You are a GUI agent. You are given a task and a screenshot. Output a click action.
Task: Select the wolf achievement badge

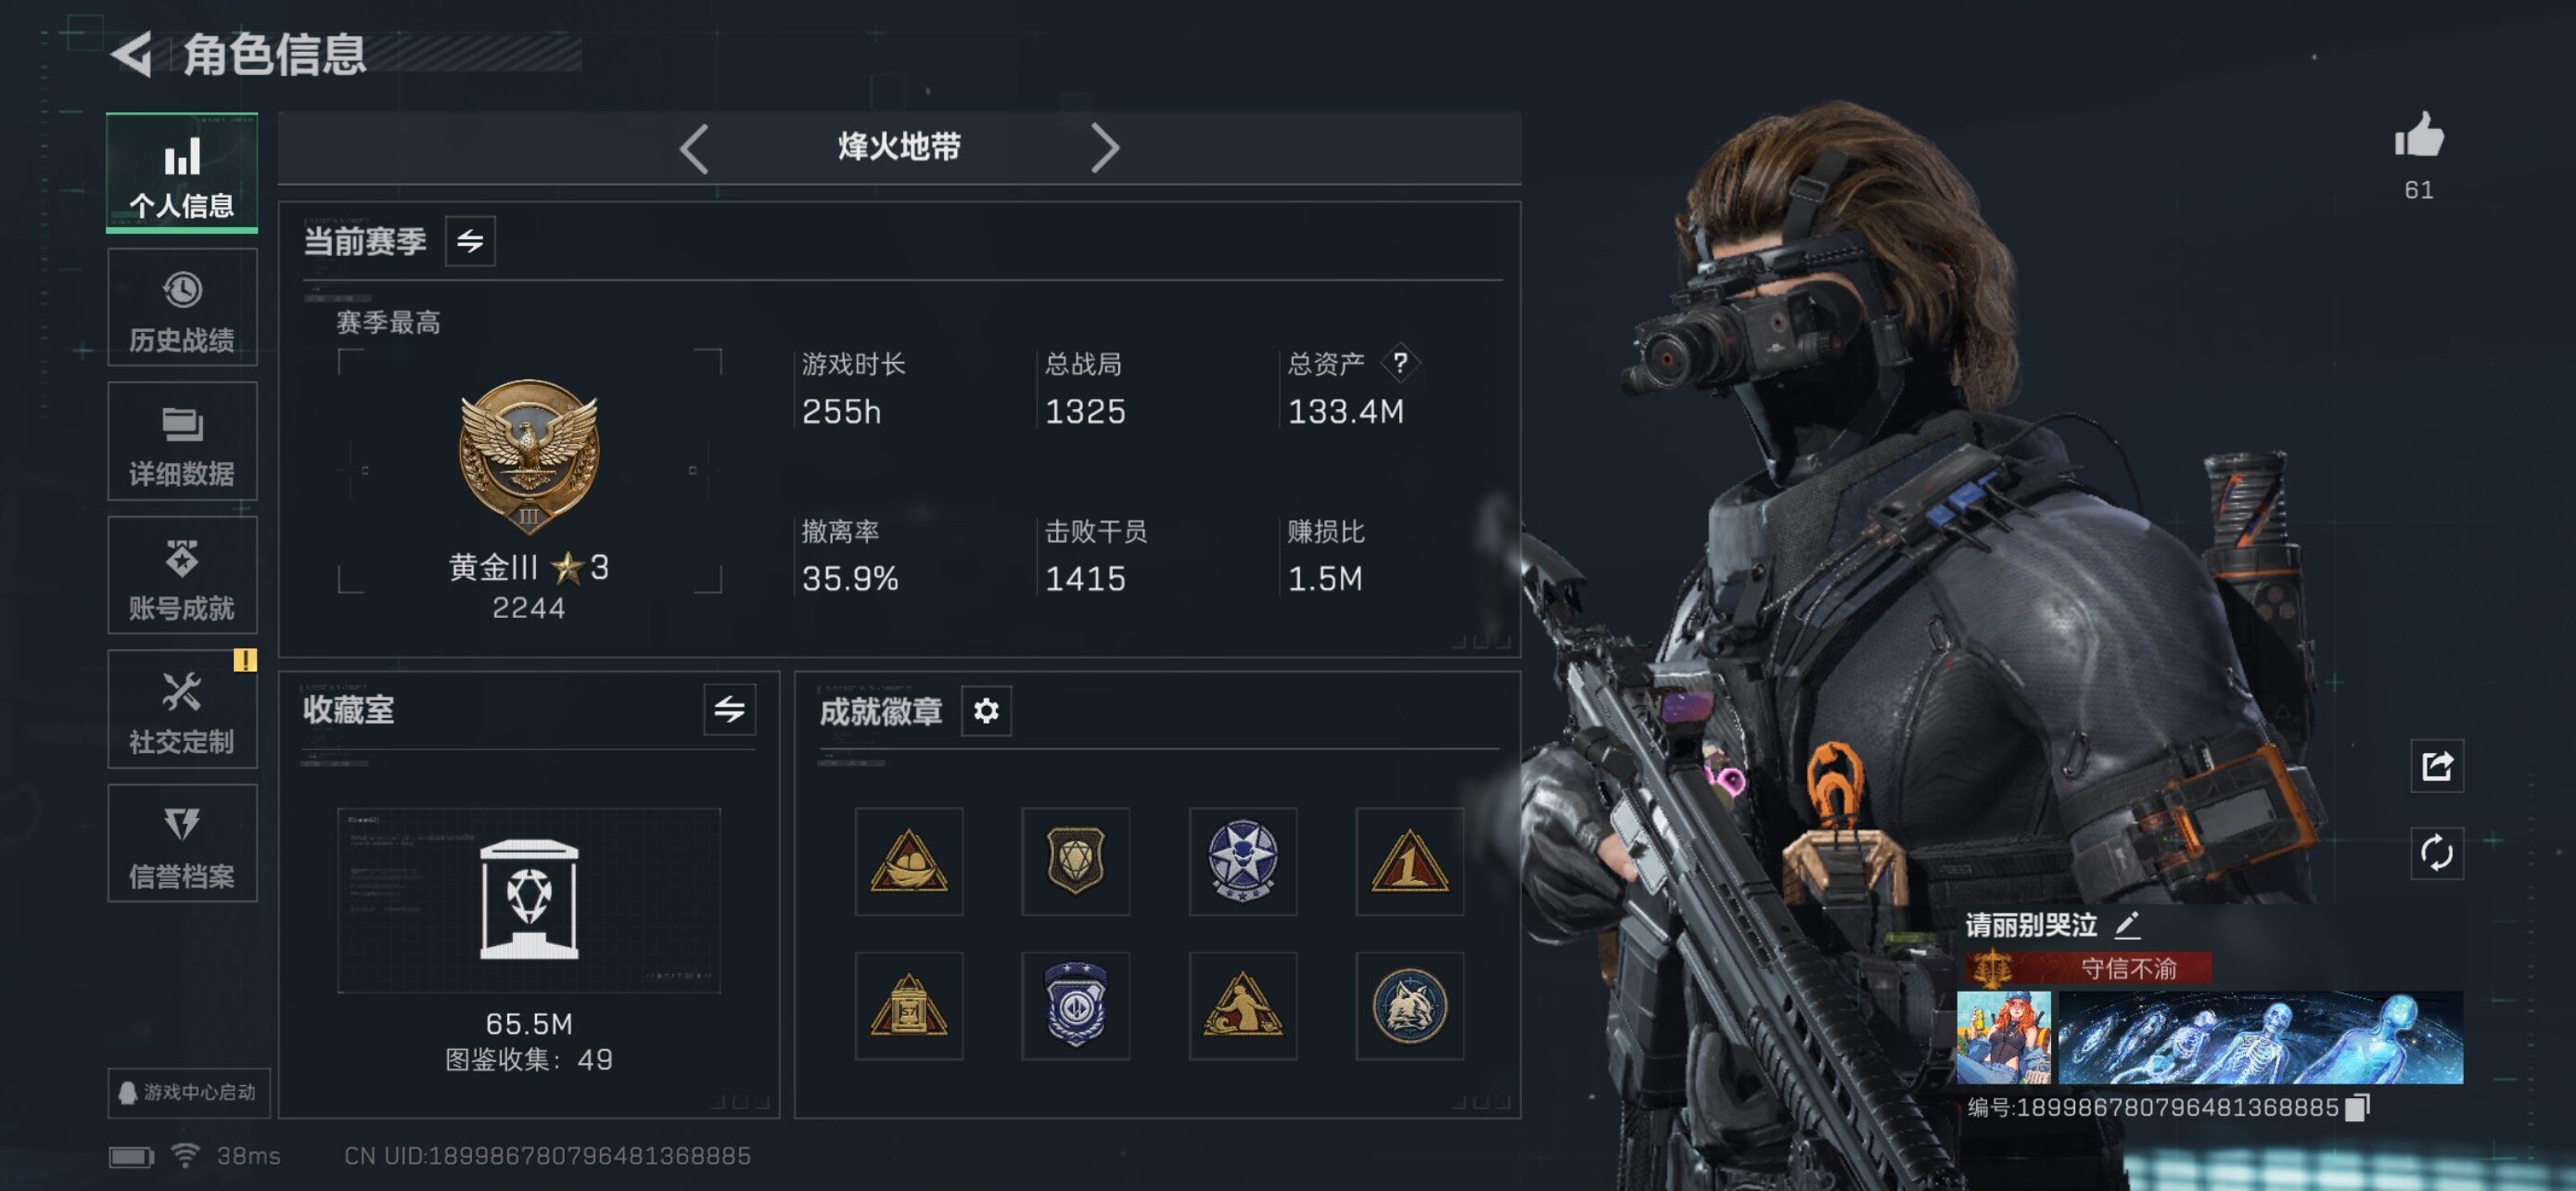[1409, 1006]
